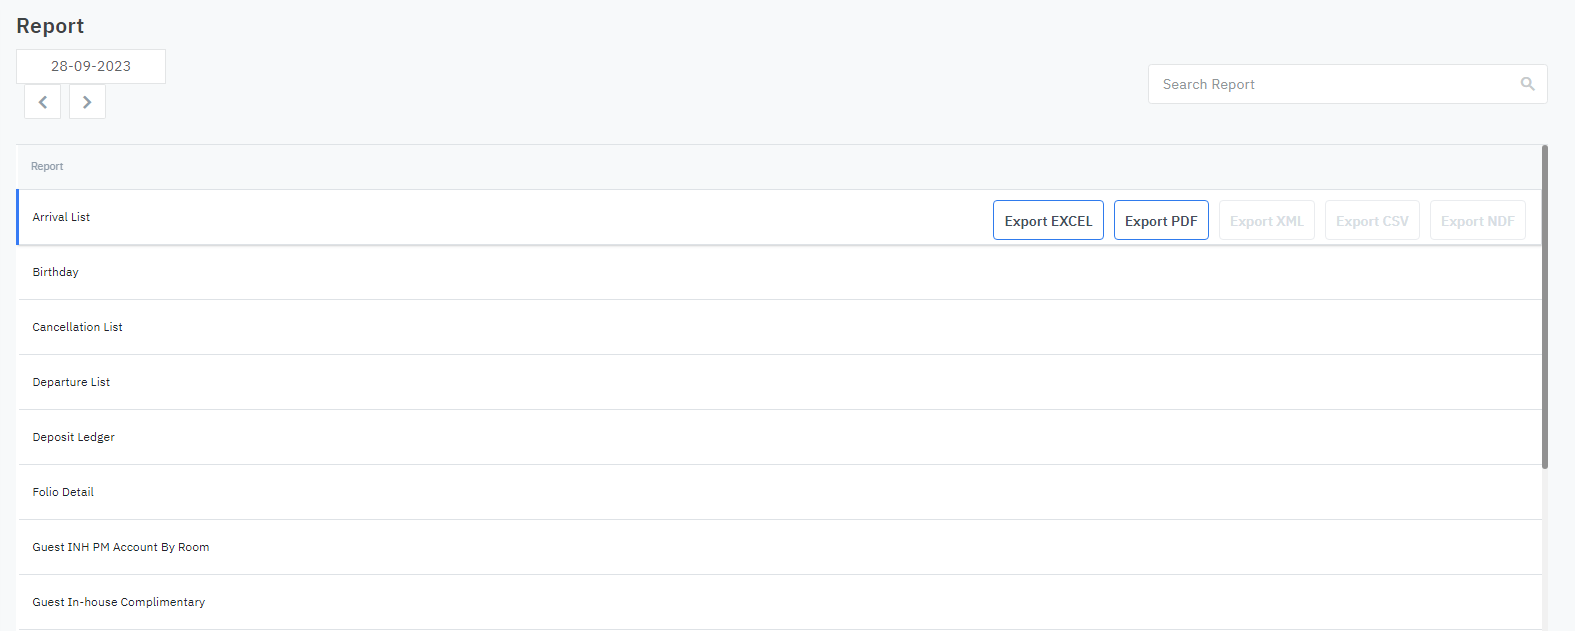The height and width of the screenshot is (631, 1575).
Task: Click the search magnifier icon
Action: (1527, 84)
